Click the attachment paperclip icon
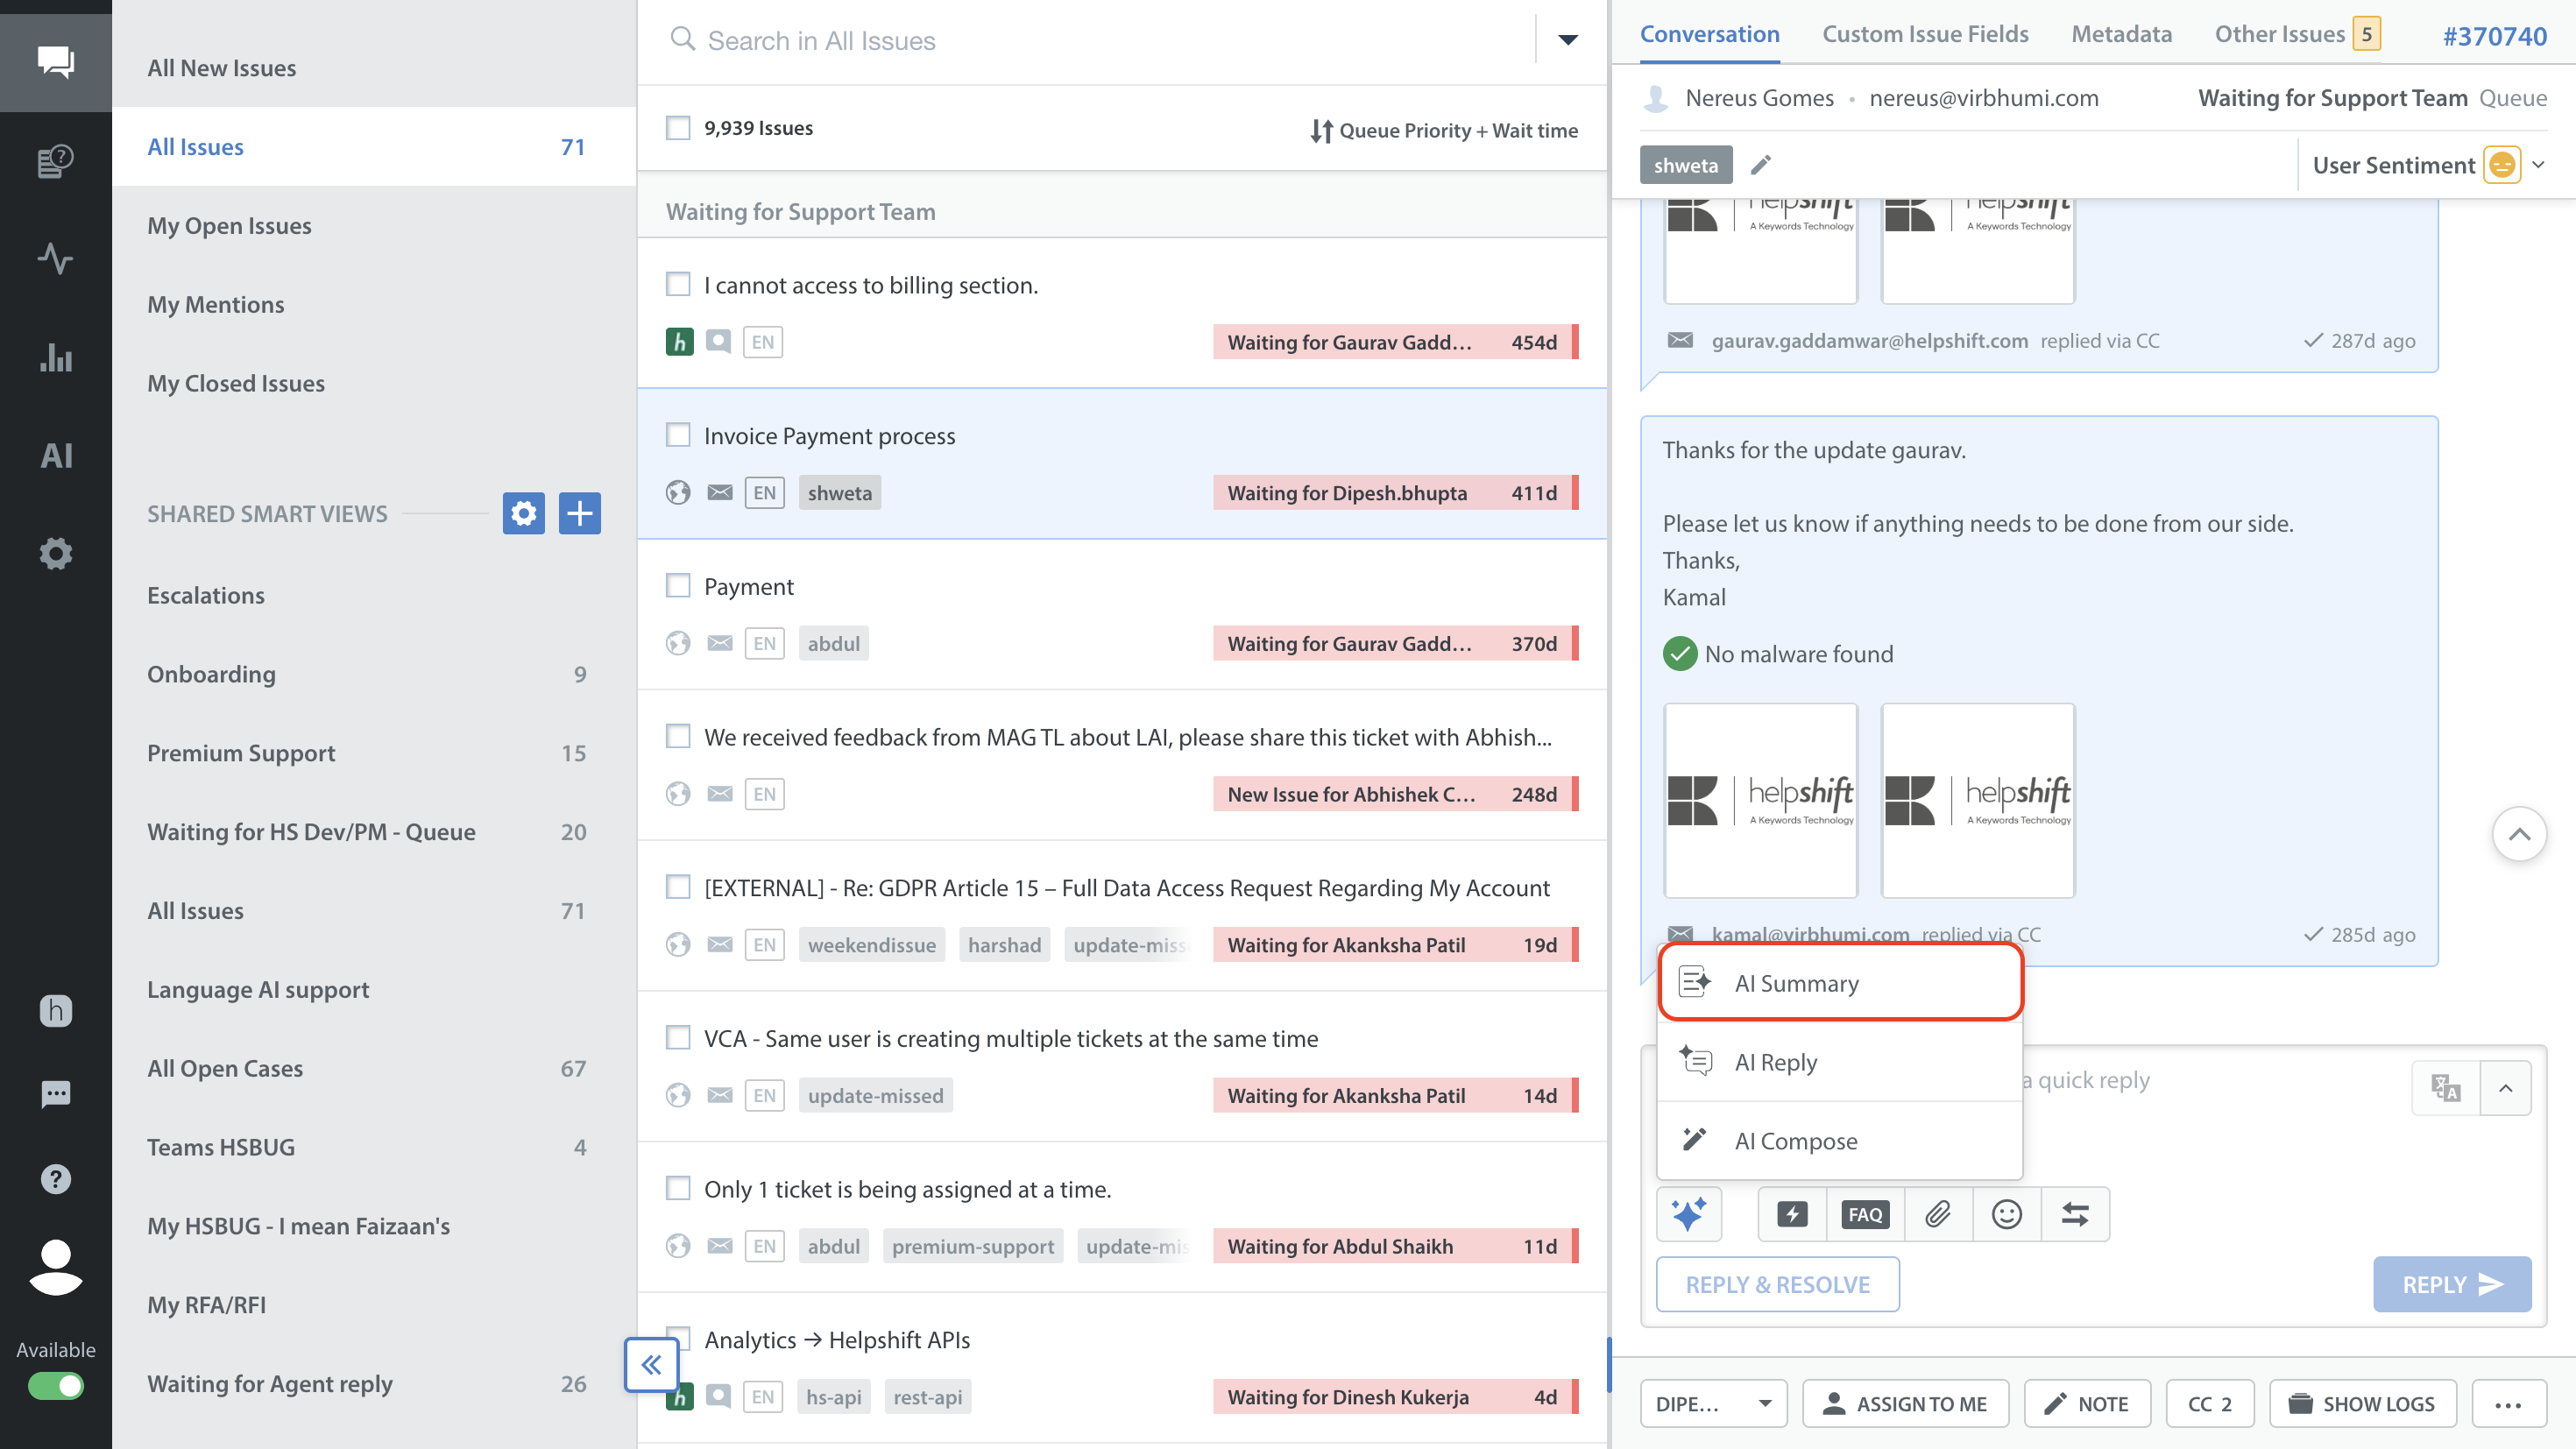2576x1449 pixels. click(1938, 1214)
